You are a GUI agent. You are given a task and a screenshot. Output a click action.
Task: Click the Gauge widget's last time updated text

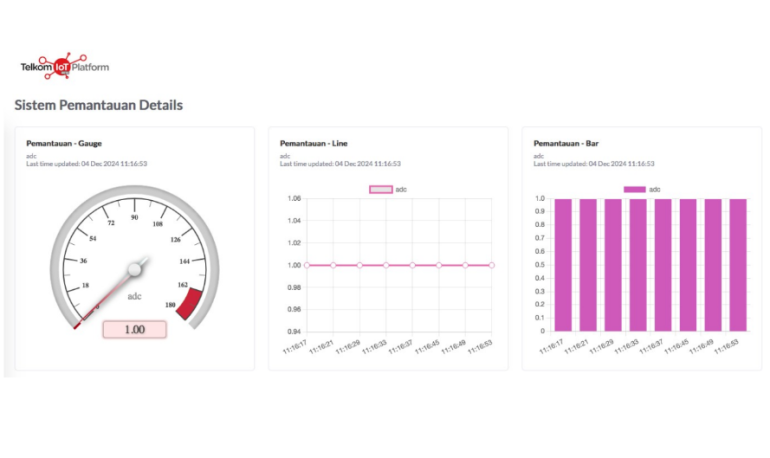(86, 163)
